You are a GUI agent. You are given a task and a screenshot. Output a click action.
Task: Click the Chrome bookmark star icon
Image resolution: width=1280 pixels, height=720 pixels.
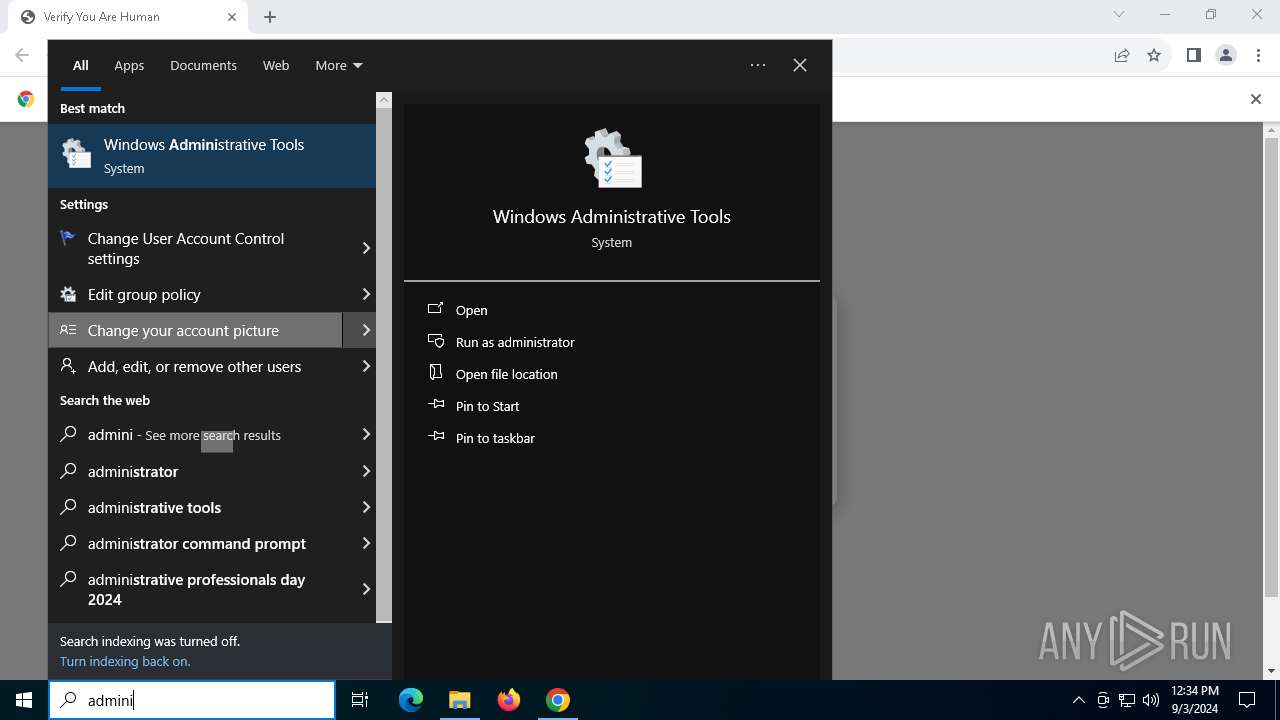[x=1154, y=55]
